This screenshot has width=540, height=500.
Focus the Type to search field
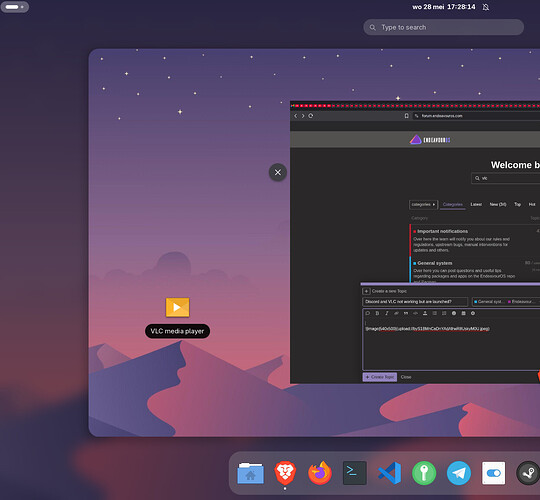[x=444, y=27]
